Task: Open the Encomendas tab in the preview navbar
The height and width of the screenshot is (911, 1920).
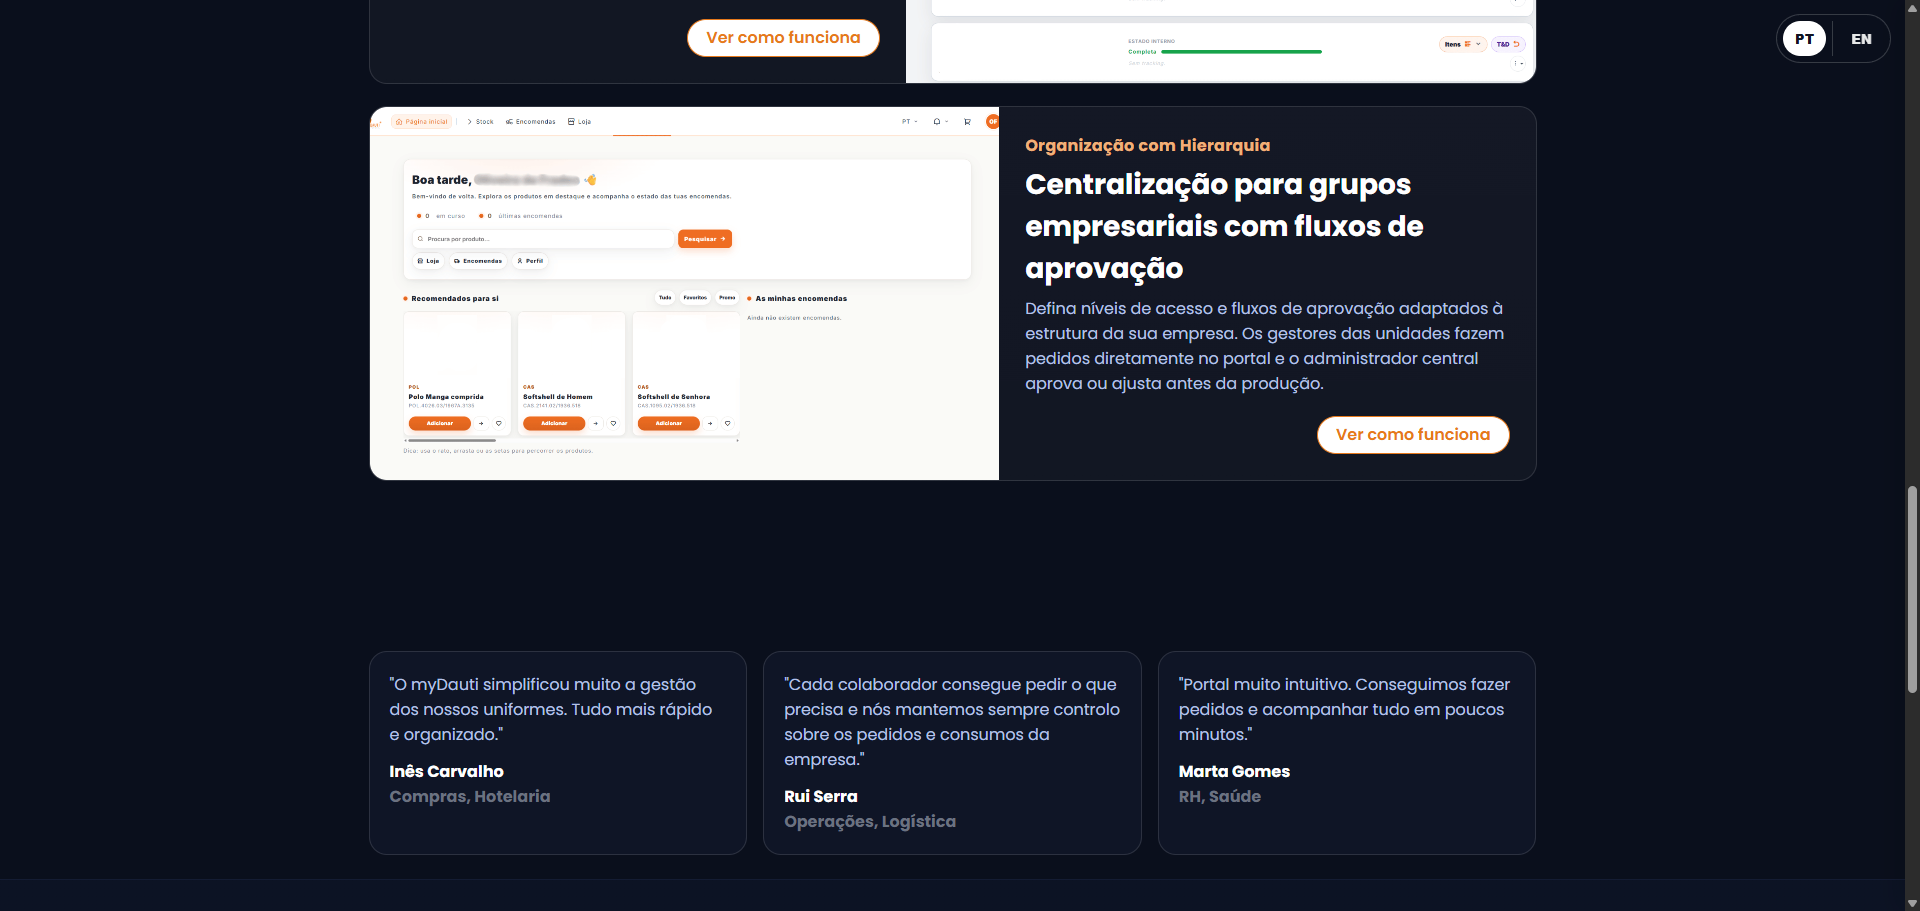Action: point(531,122)
